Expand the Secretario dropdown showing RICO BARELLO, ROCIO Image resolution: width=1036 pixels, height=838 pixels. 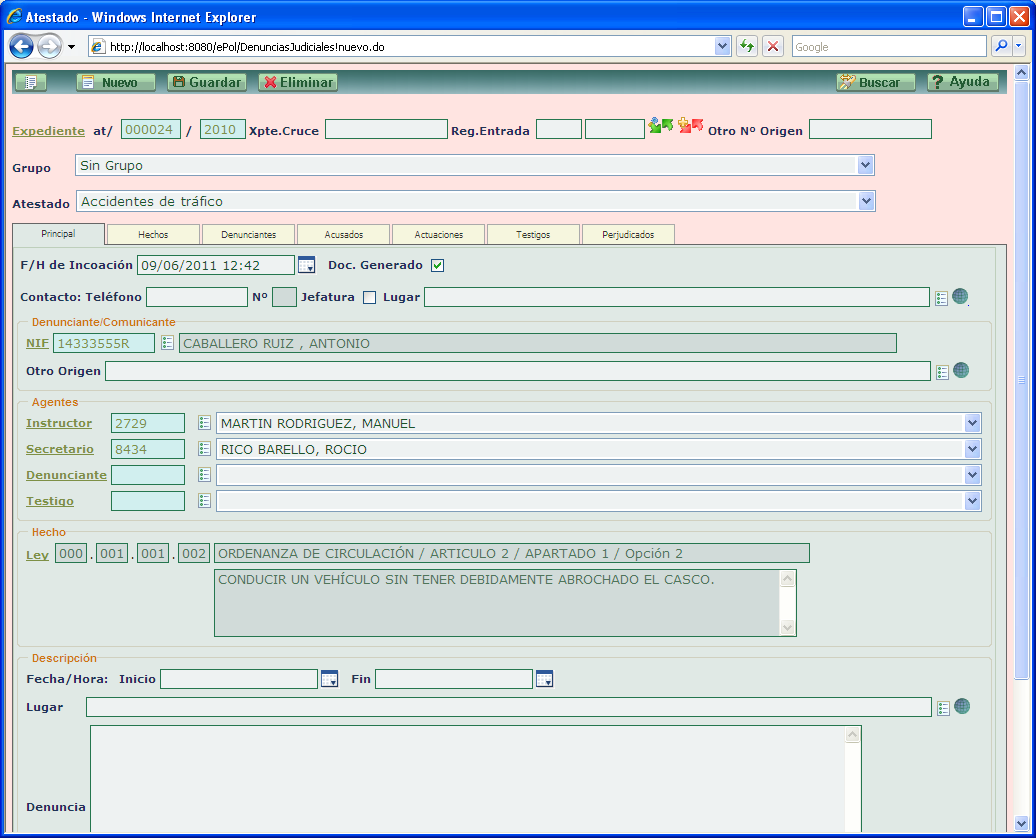click(972, 449)
